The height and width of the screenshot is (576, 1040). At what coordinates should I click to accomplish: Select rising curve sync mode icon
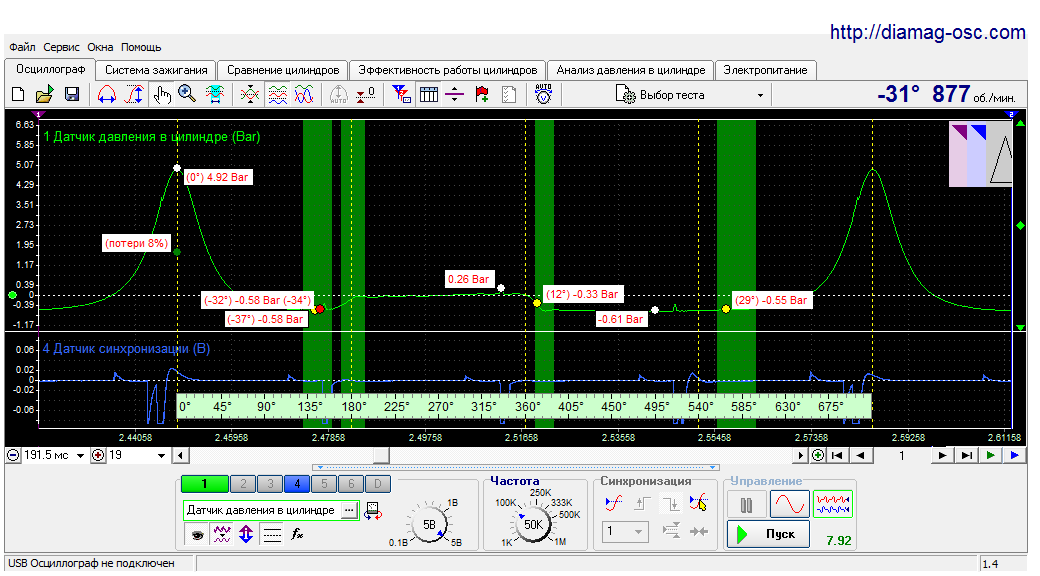point(614,504)
